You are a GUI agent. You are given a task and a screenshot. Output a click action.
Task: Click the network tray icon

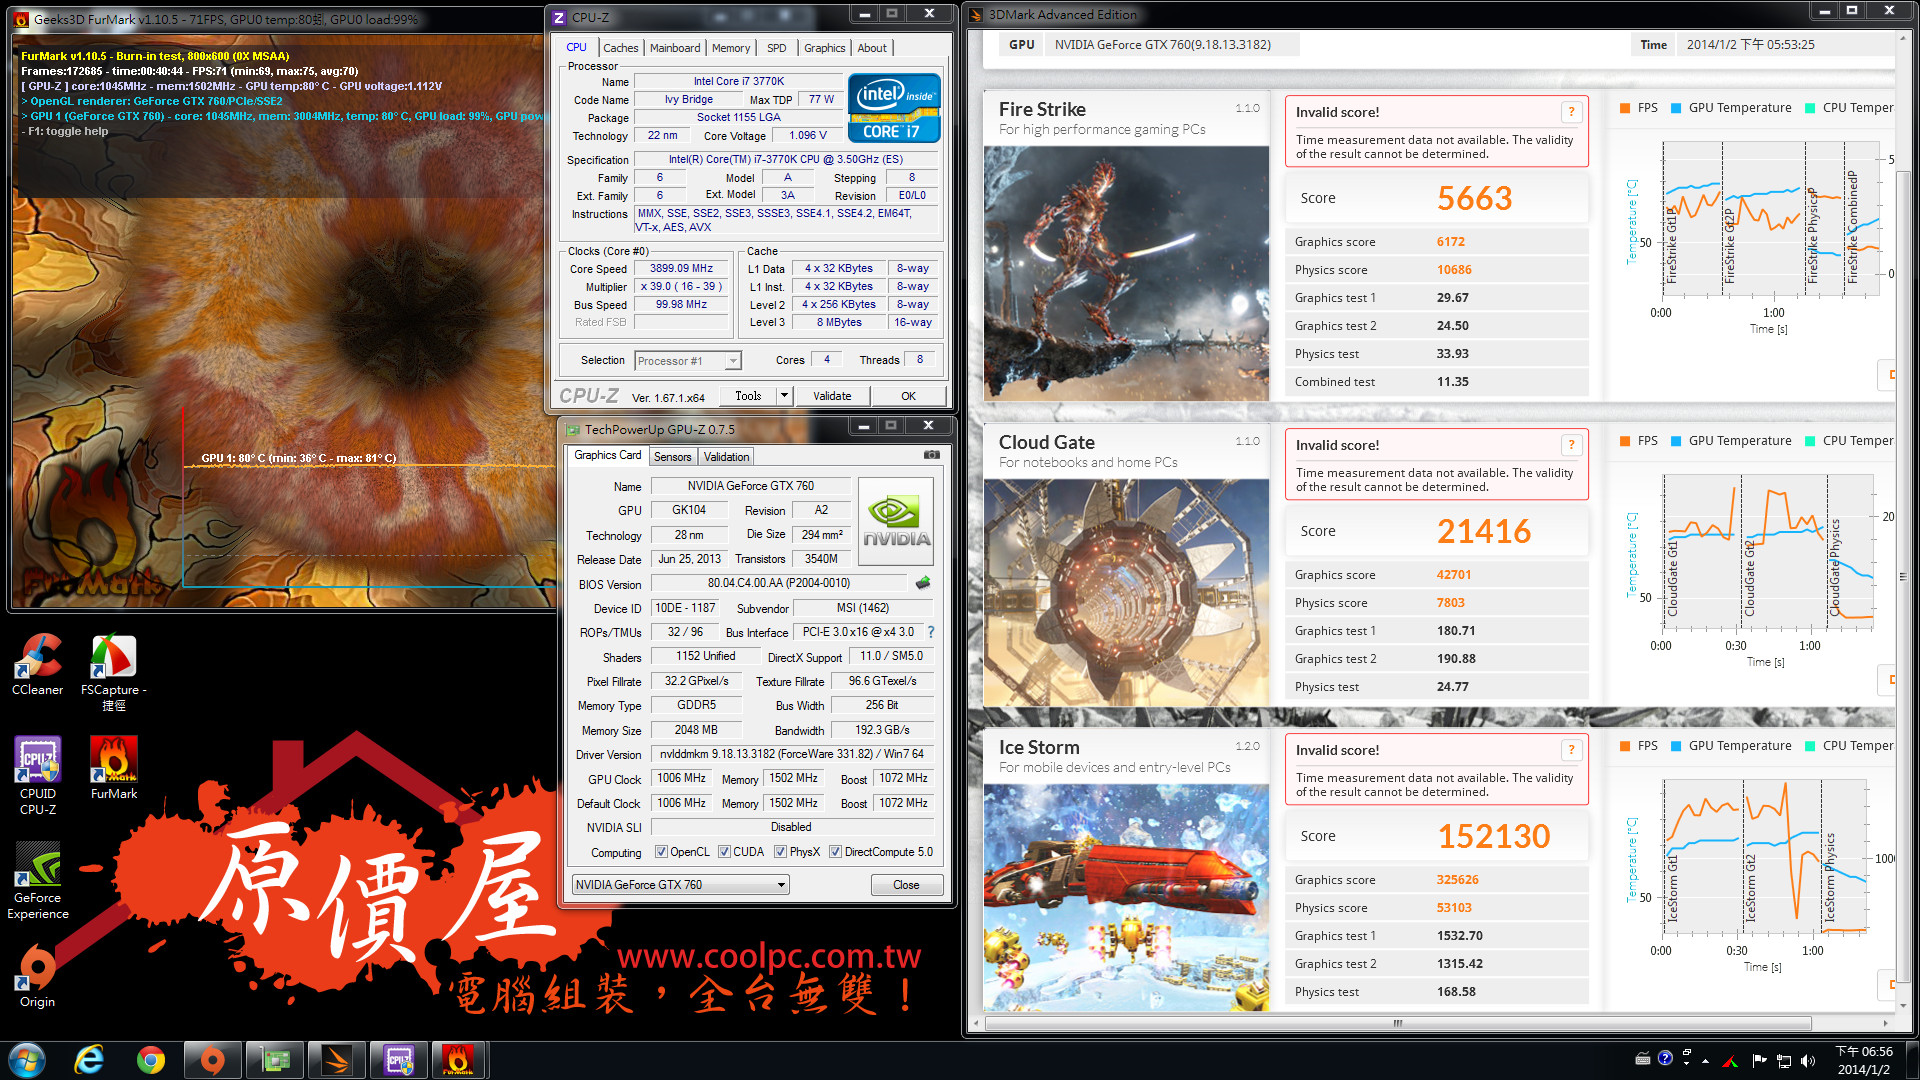coord(1783,1061)
